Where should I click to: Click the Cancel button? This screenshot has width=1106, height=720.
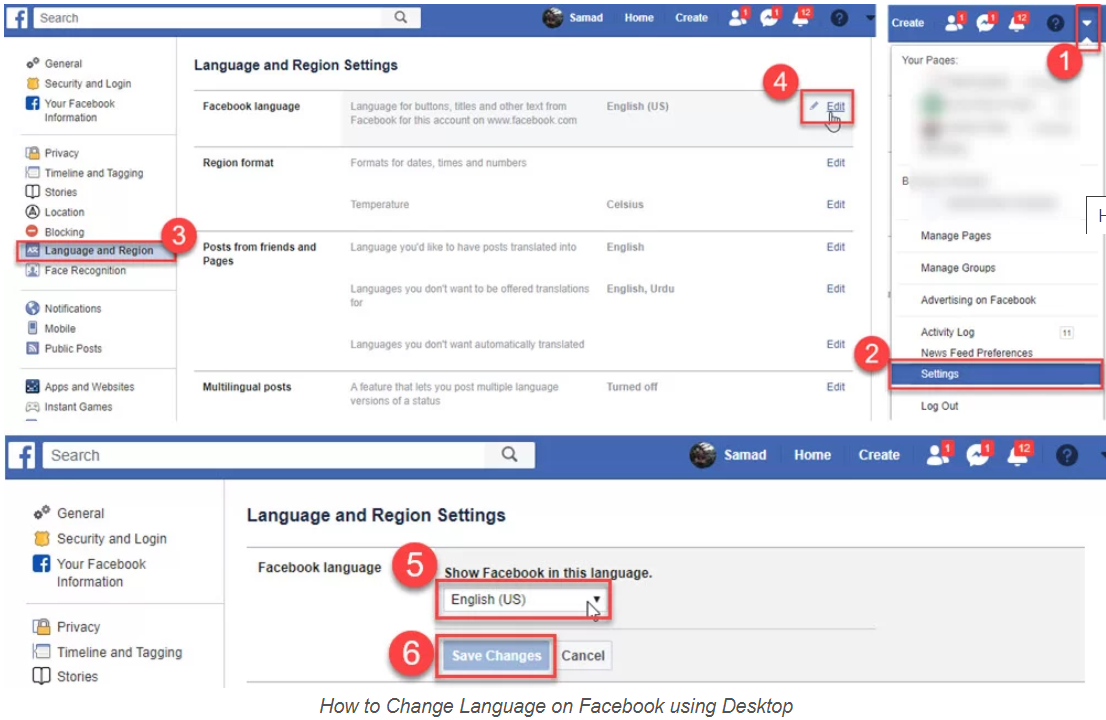click(583, 656)
